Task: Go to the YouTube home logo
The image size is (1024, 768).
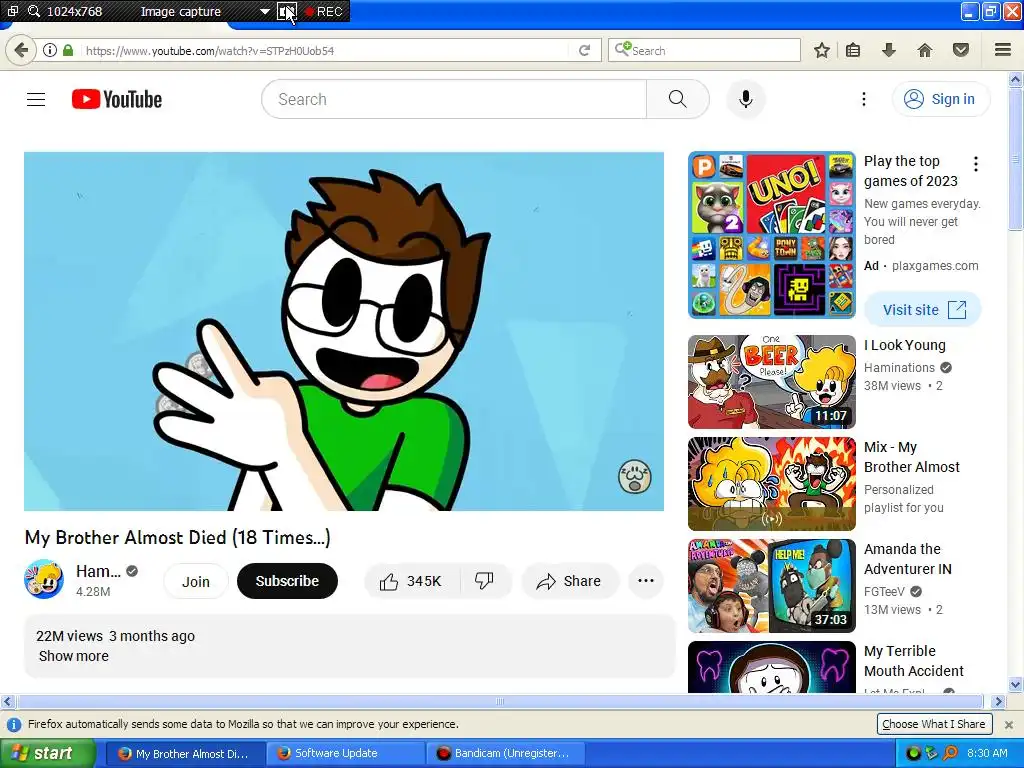Action: (117, 99)
